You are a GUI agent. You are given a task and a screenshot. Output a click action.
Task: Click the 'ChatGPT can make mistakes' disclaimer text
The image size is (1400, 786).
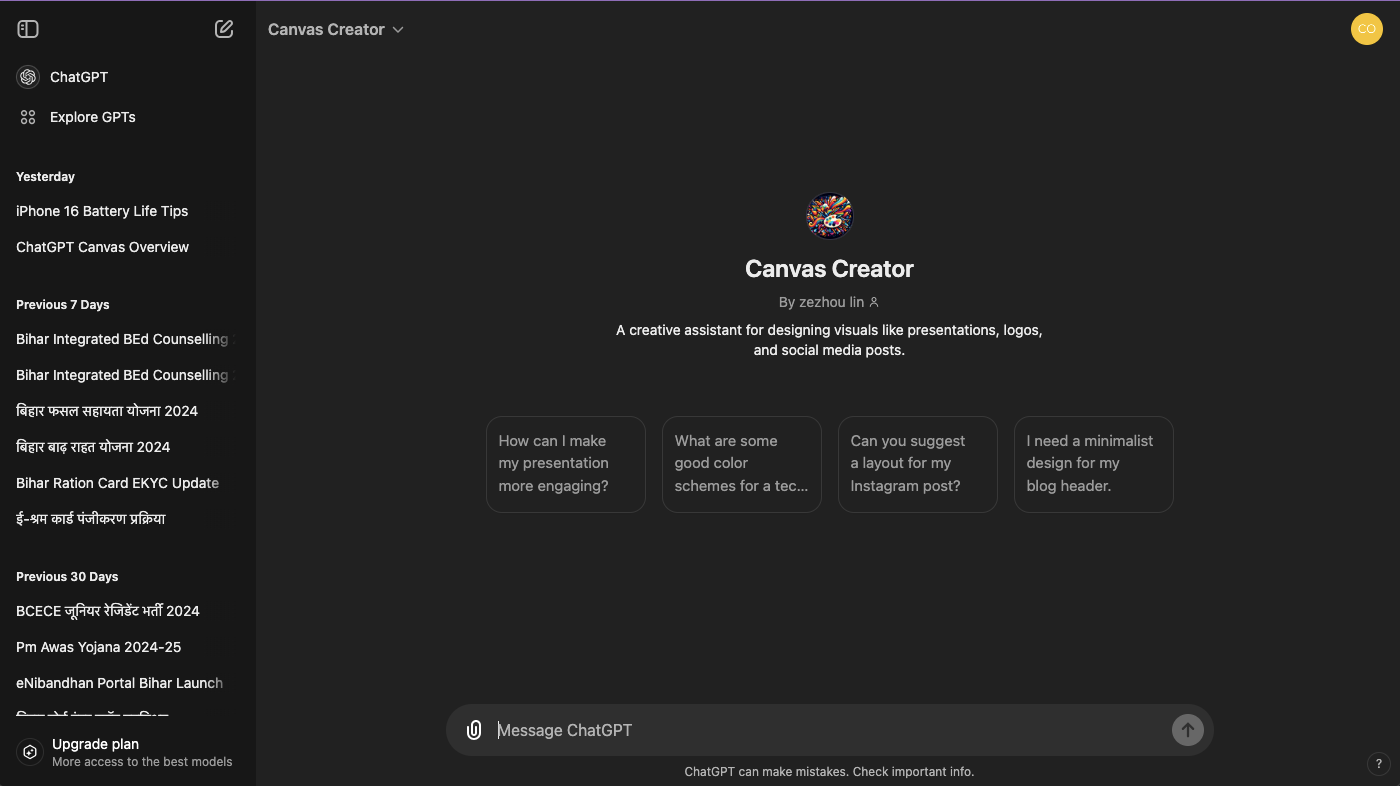[829, 772]
